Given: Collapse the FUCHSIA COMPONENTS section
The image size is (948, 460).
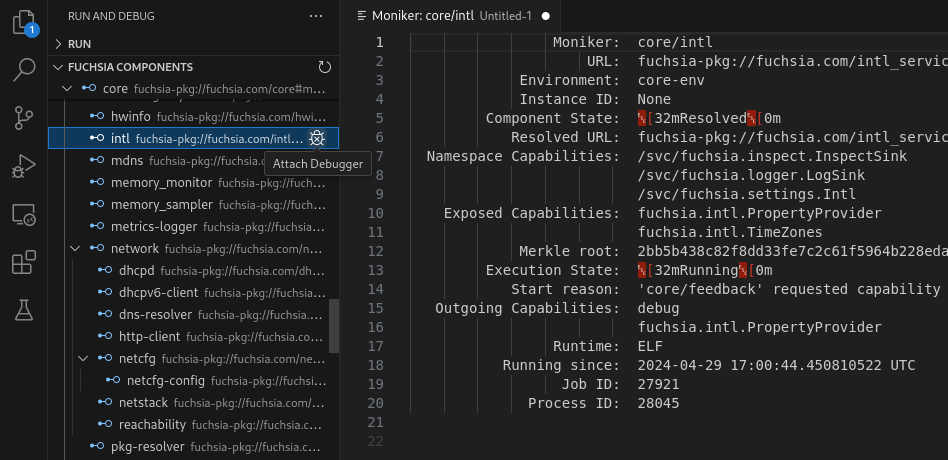Looking at the screenshot, I should pos(193,66).
